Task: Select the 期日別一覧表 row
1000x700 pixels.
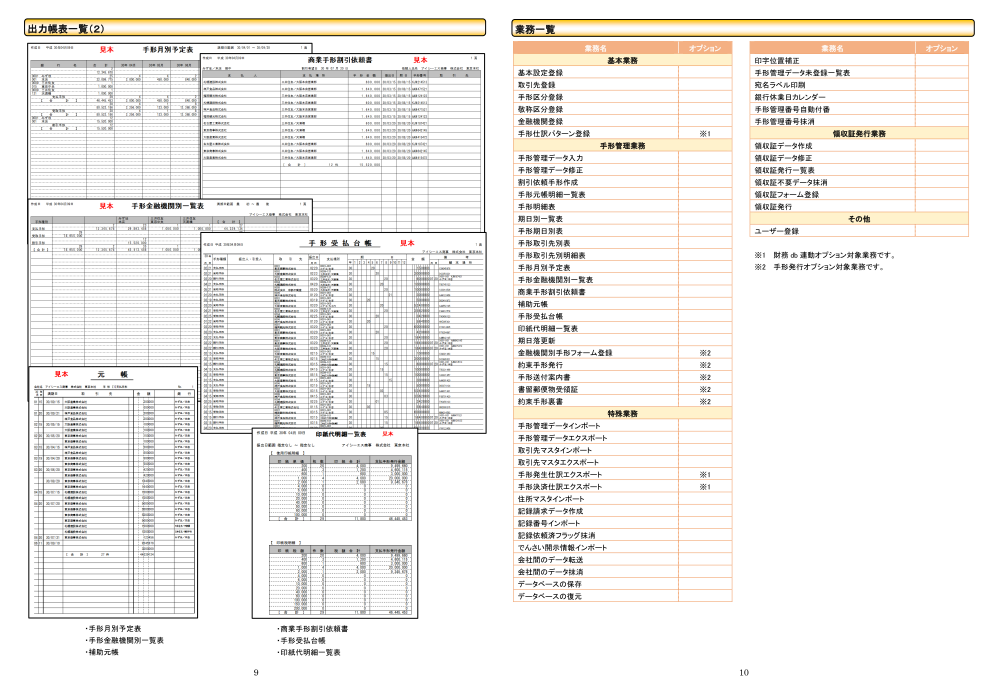Action: point(622,219)
